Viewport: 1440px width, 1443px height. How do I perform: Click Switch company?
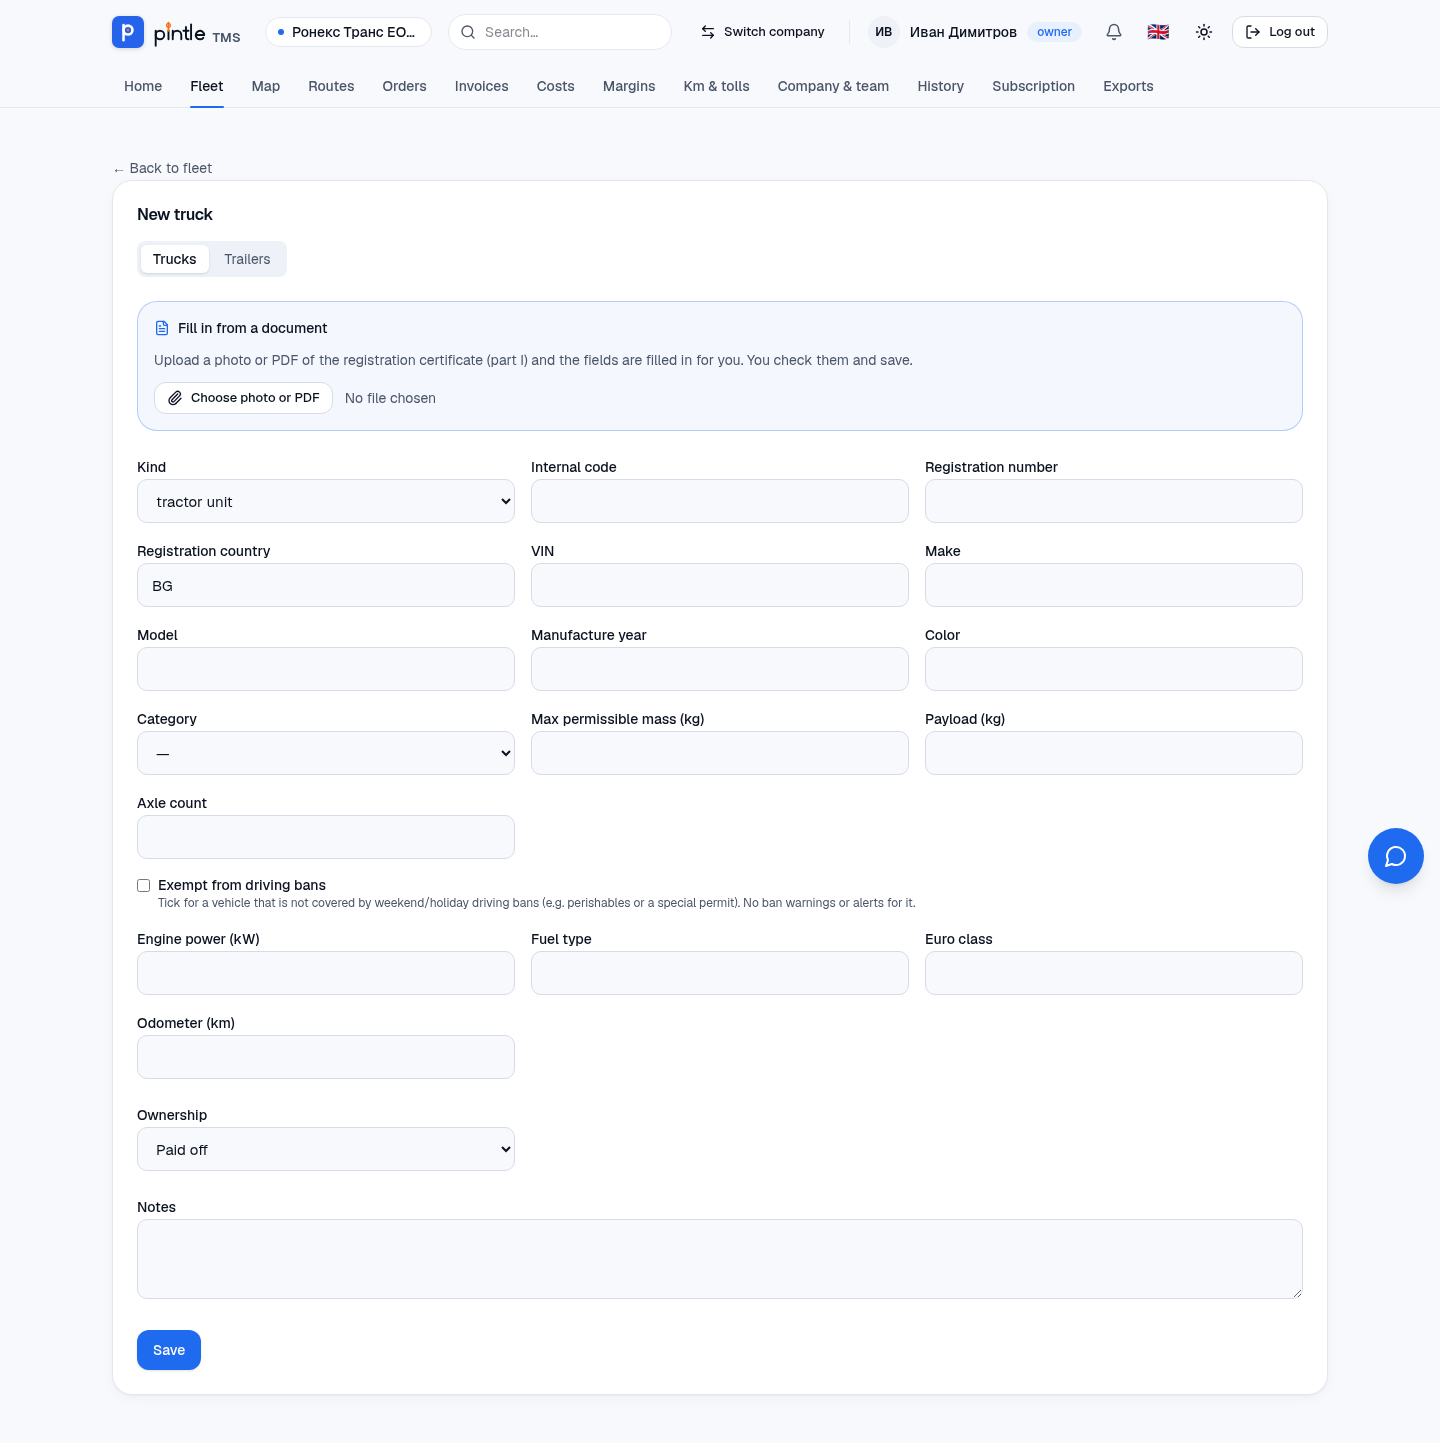tap(763, 32)
